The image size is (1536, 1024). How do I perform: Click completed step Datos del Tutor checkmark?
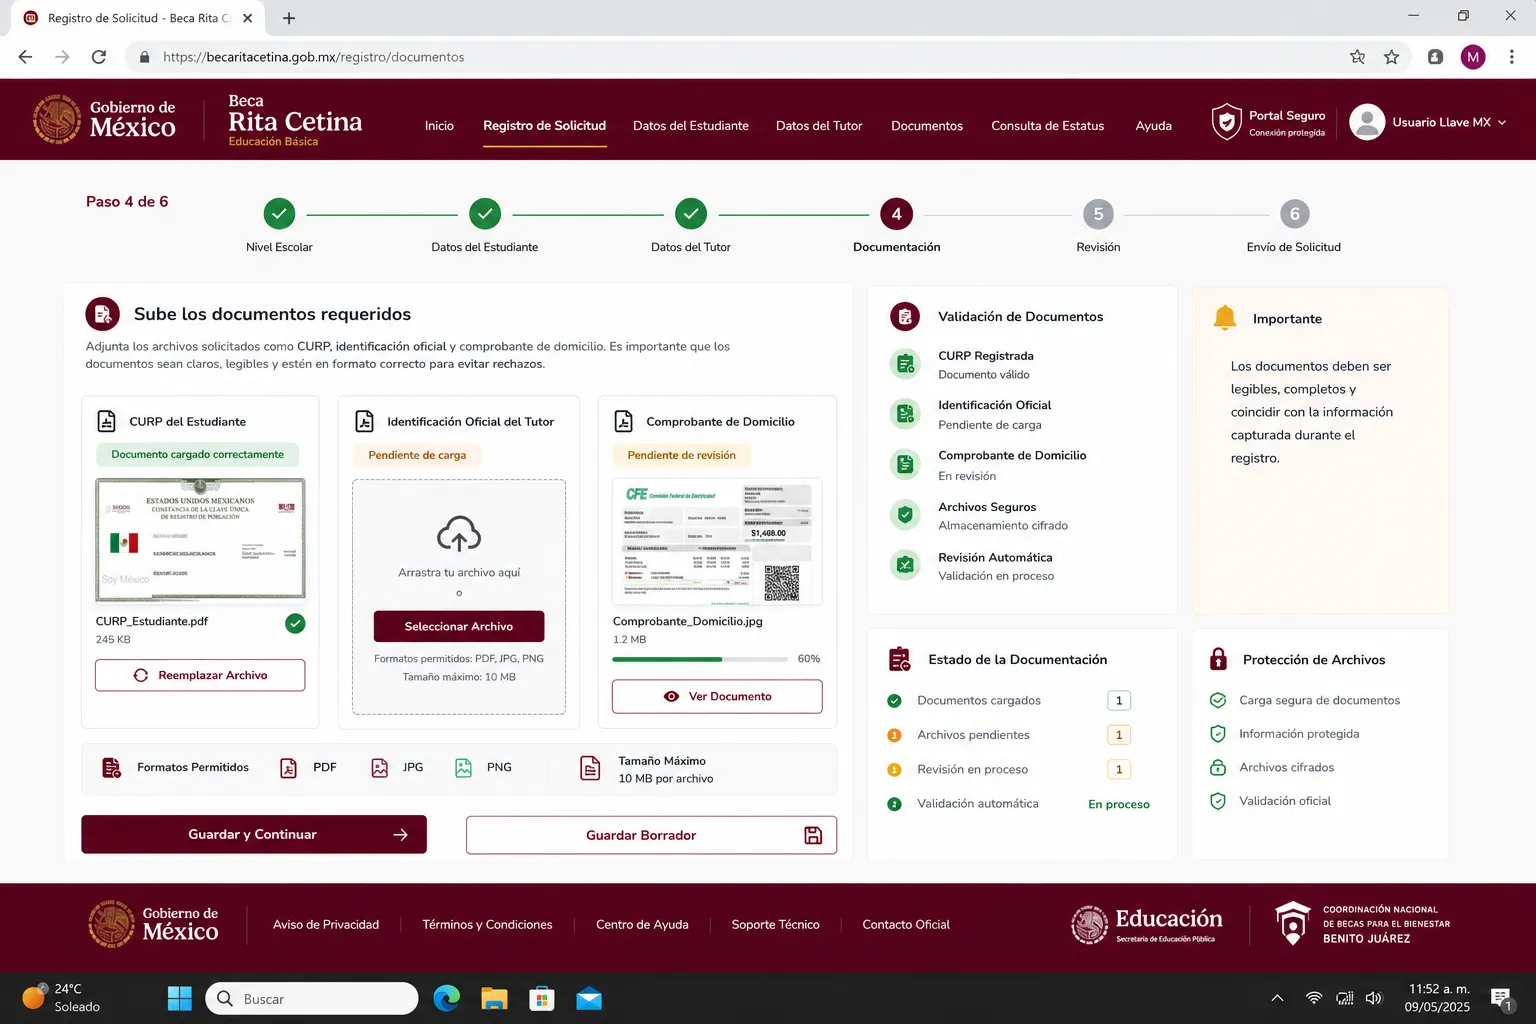(691, 214)
